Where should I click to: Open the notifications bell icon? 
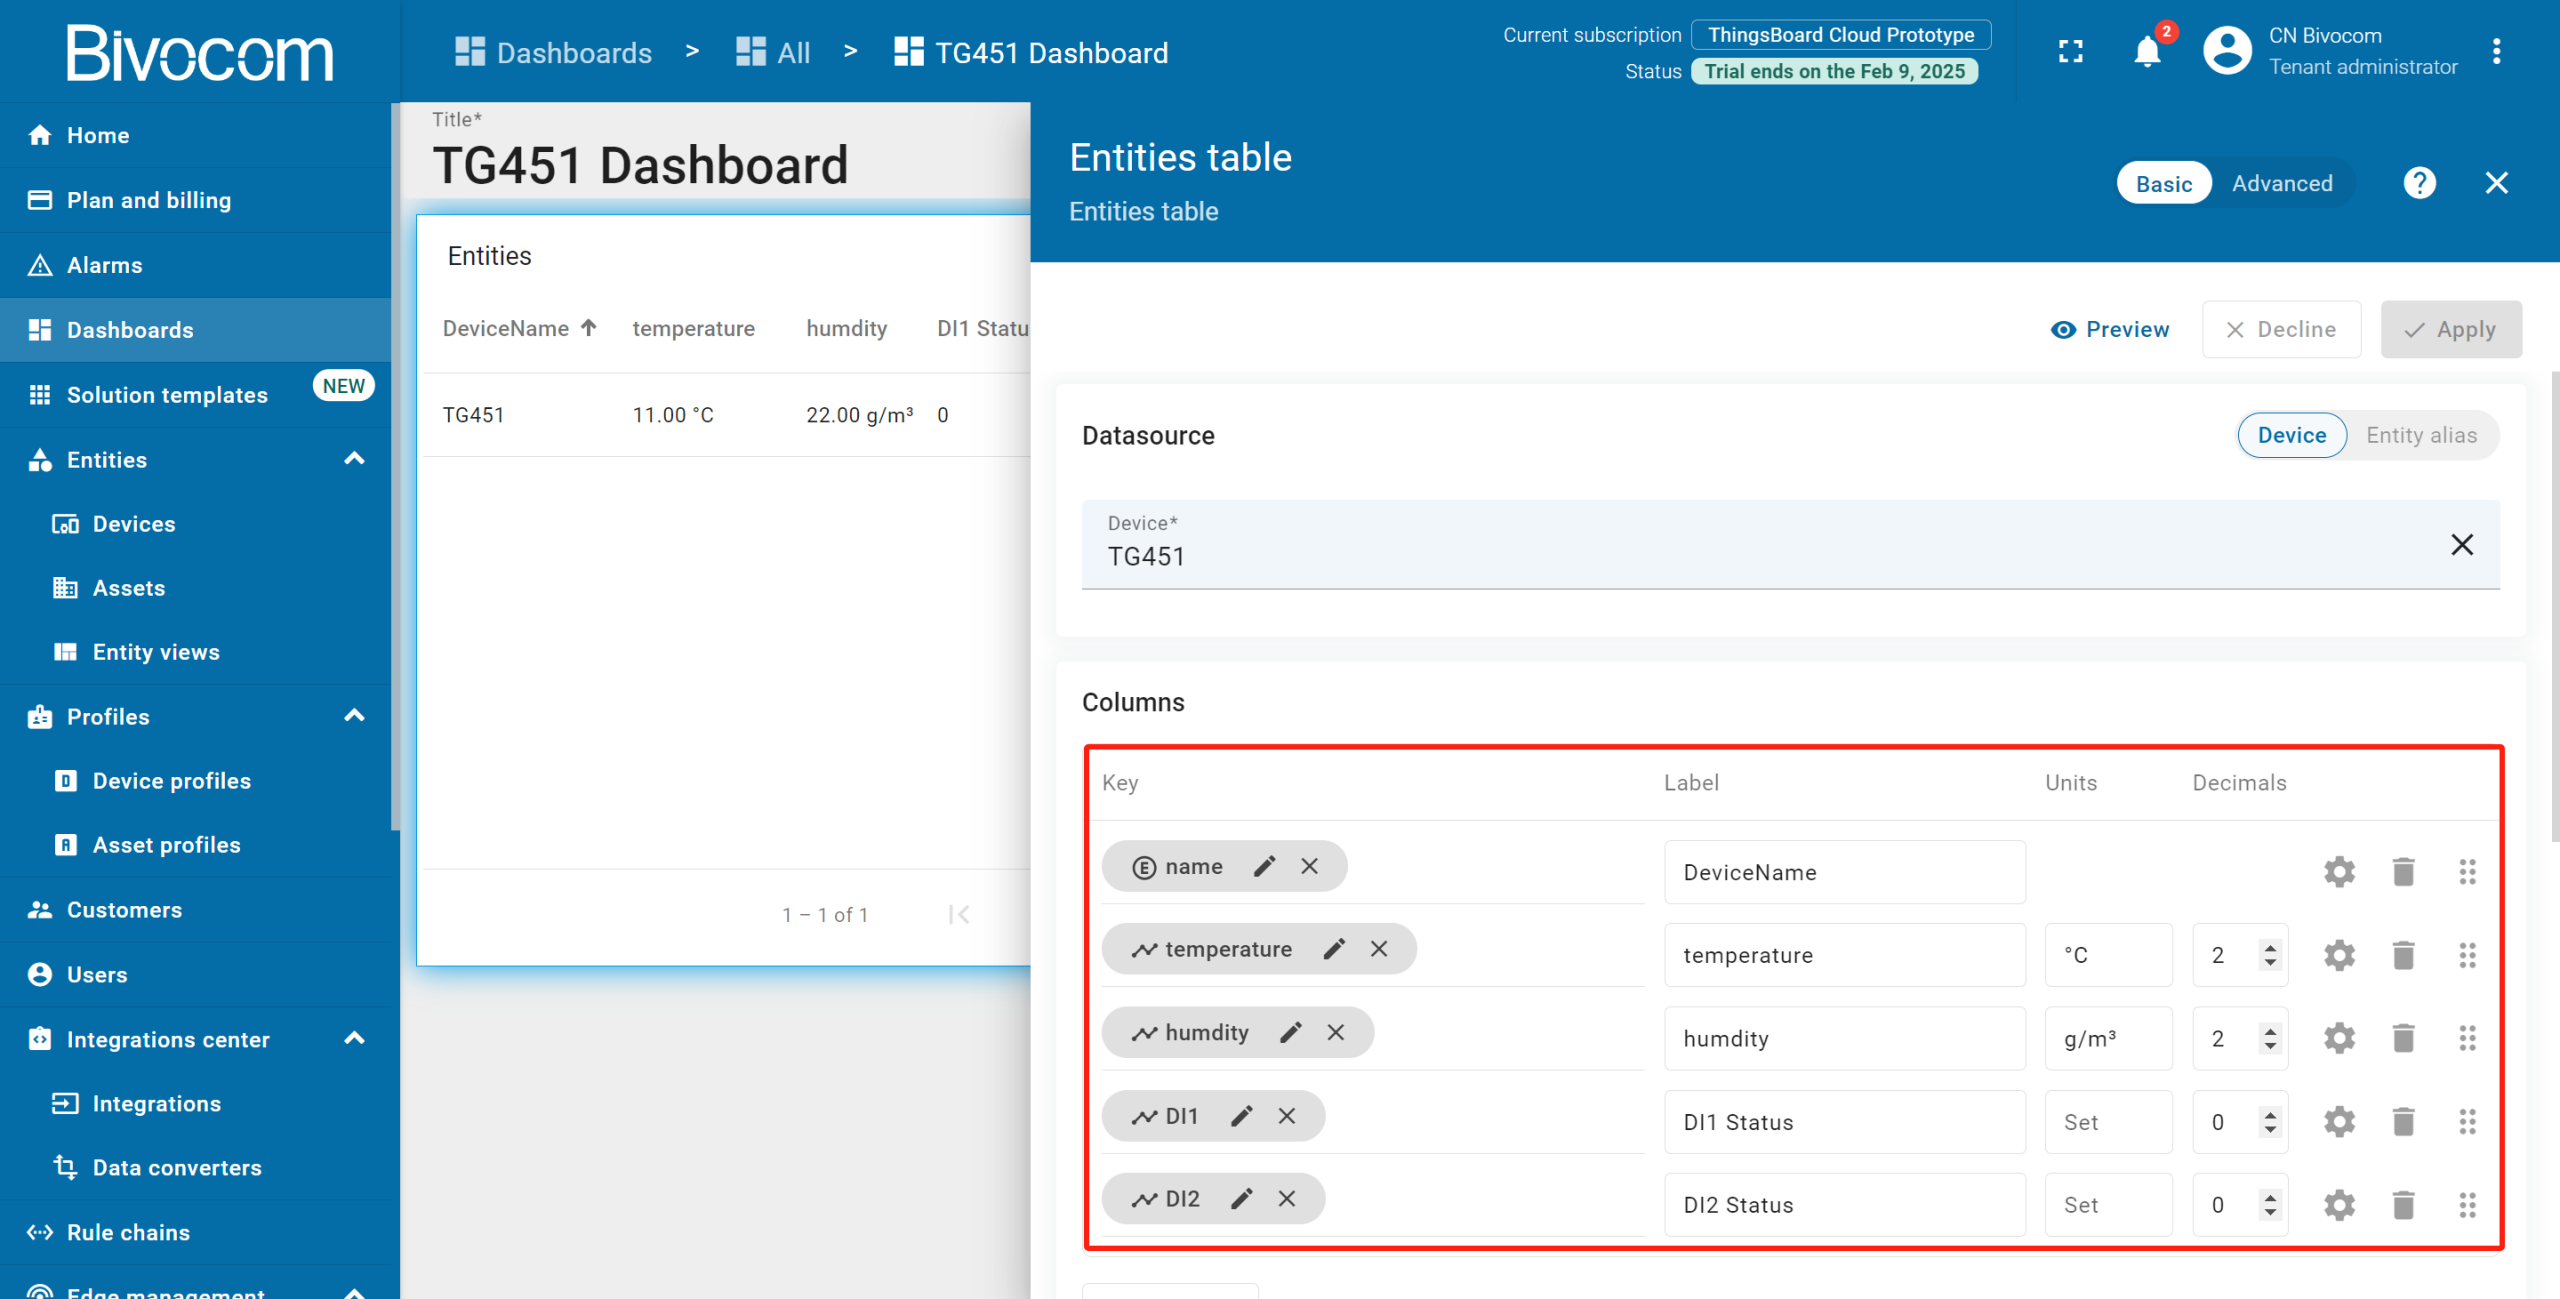(2146, 52)
